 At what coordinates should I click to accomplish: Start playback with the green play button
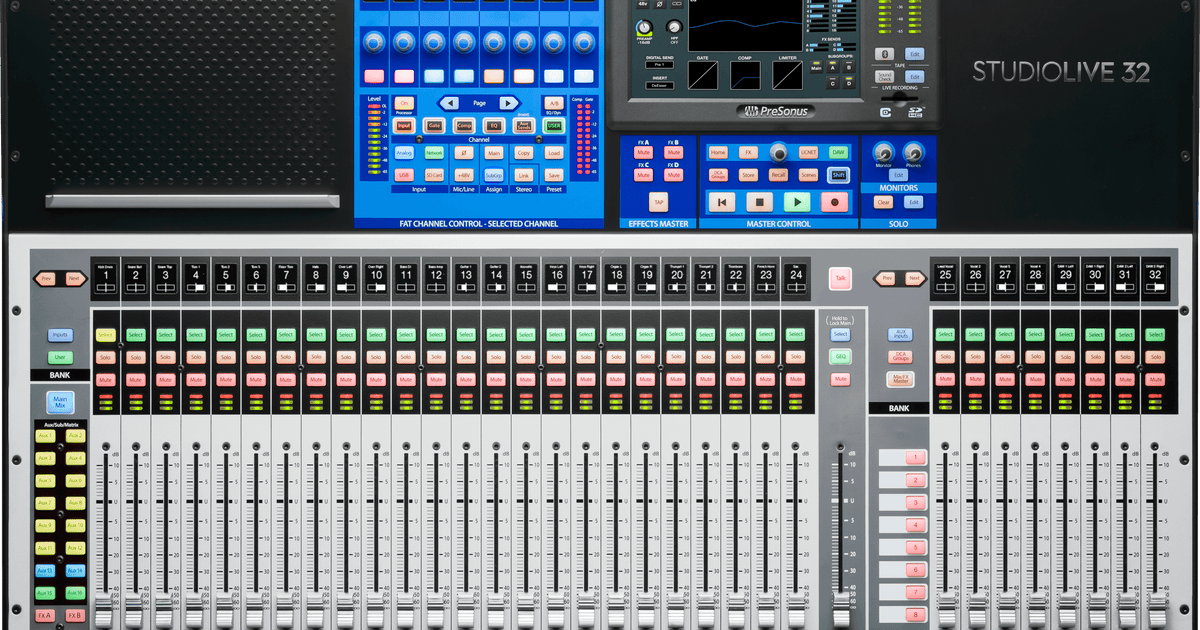(x=797, y=202)
